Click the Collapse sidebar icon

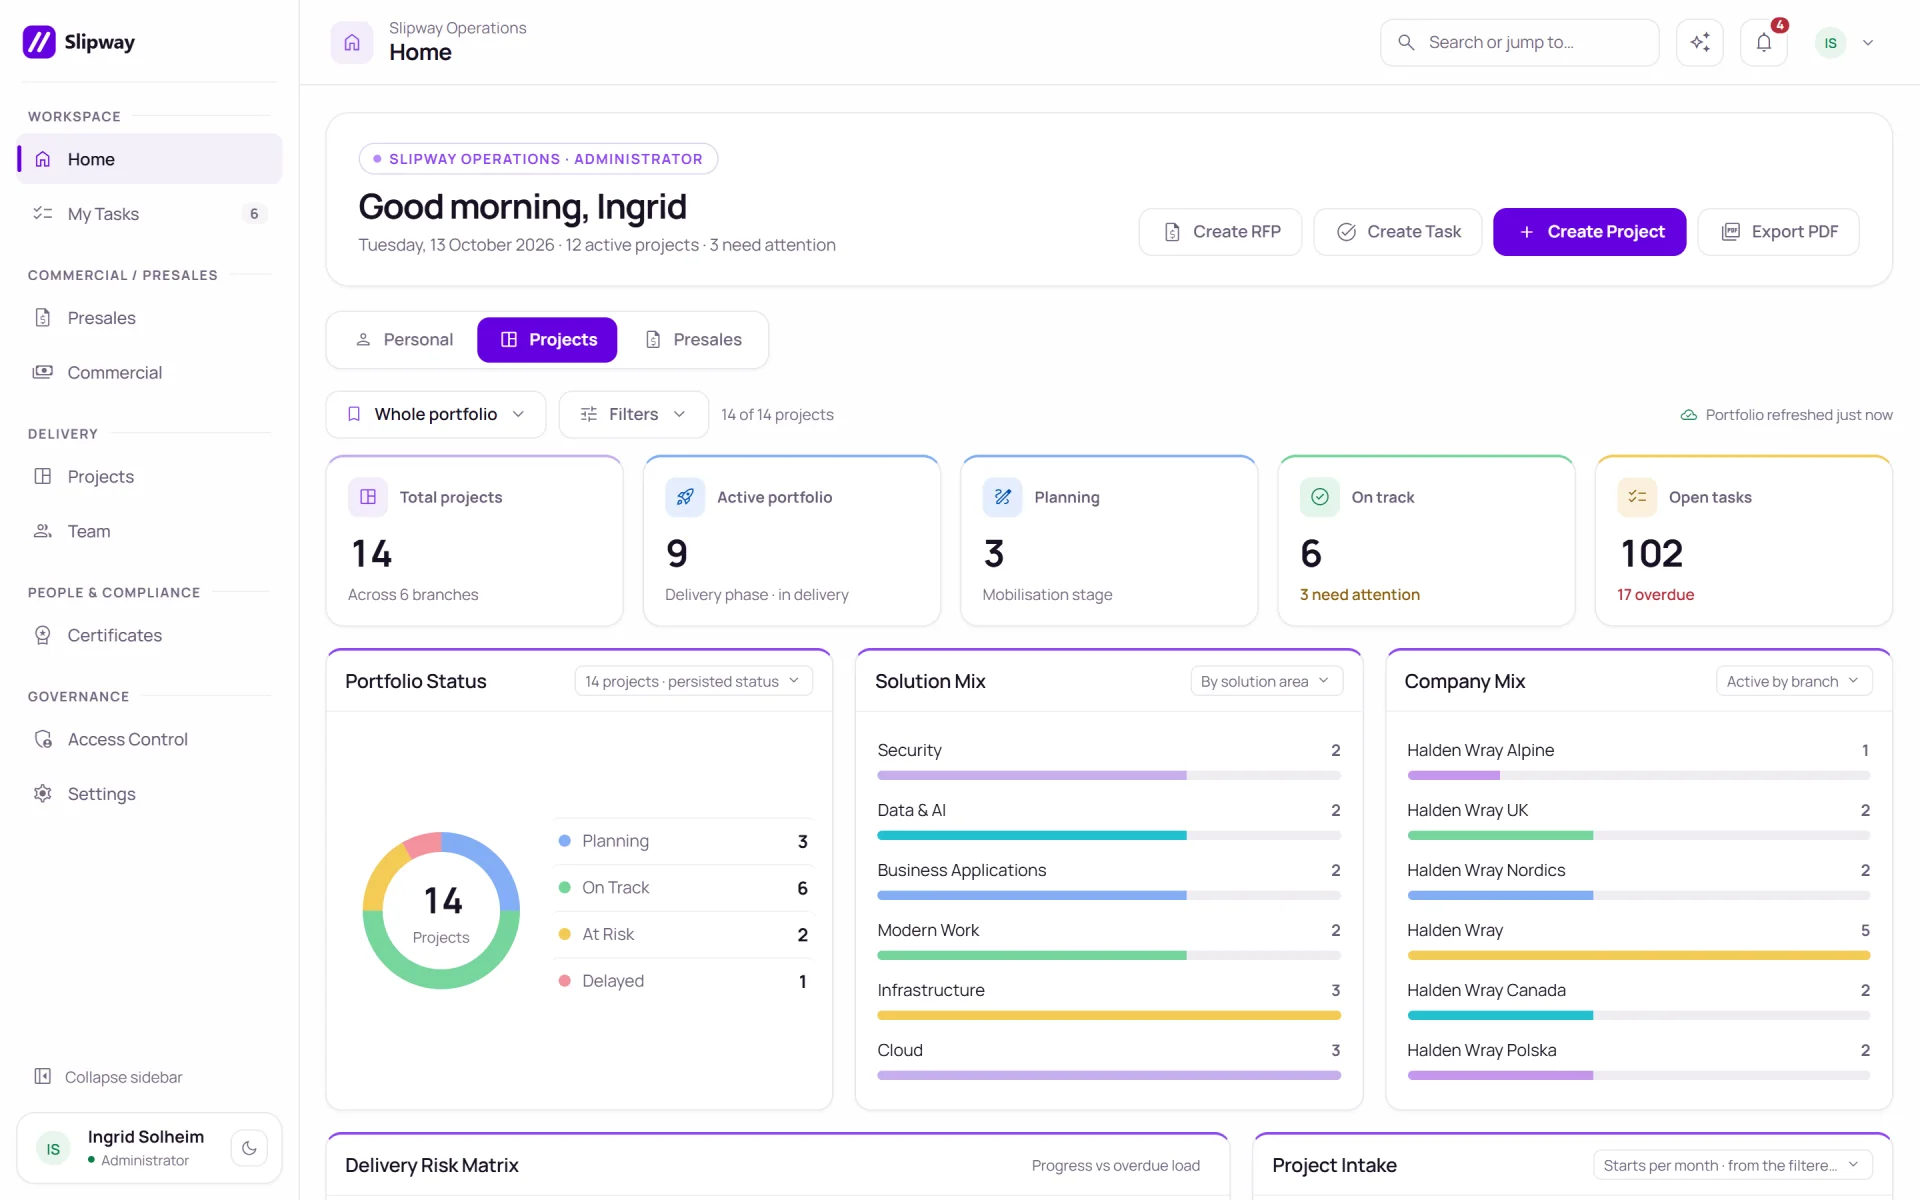(43, 1076)
